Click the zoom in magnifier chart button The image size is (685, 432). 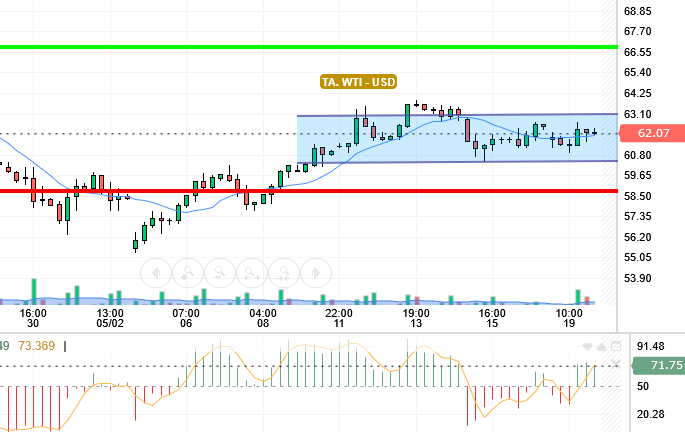[188, 273]
